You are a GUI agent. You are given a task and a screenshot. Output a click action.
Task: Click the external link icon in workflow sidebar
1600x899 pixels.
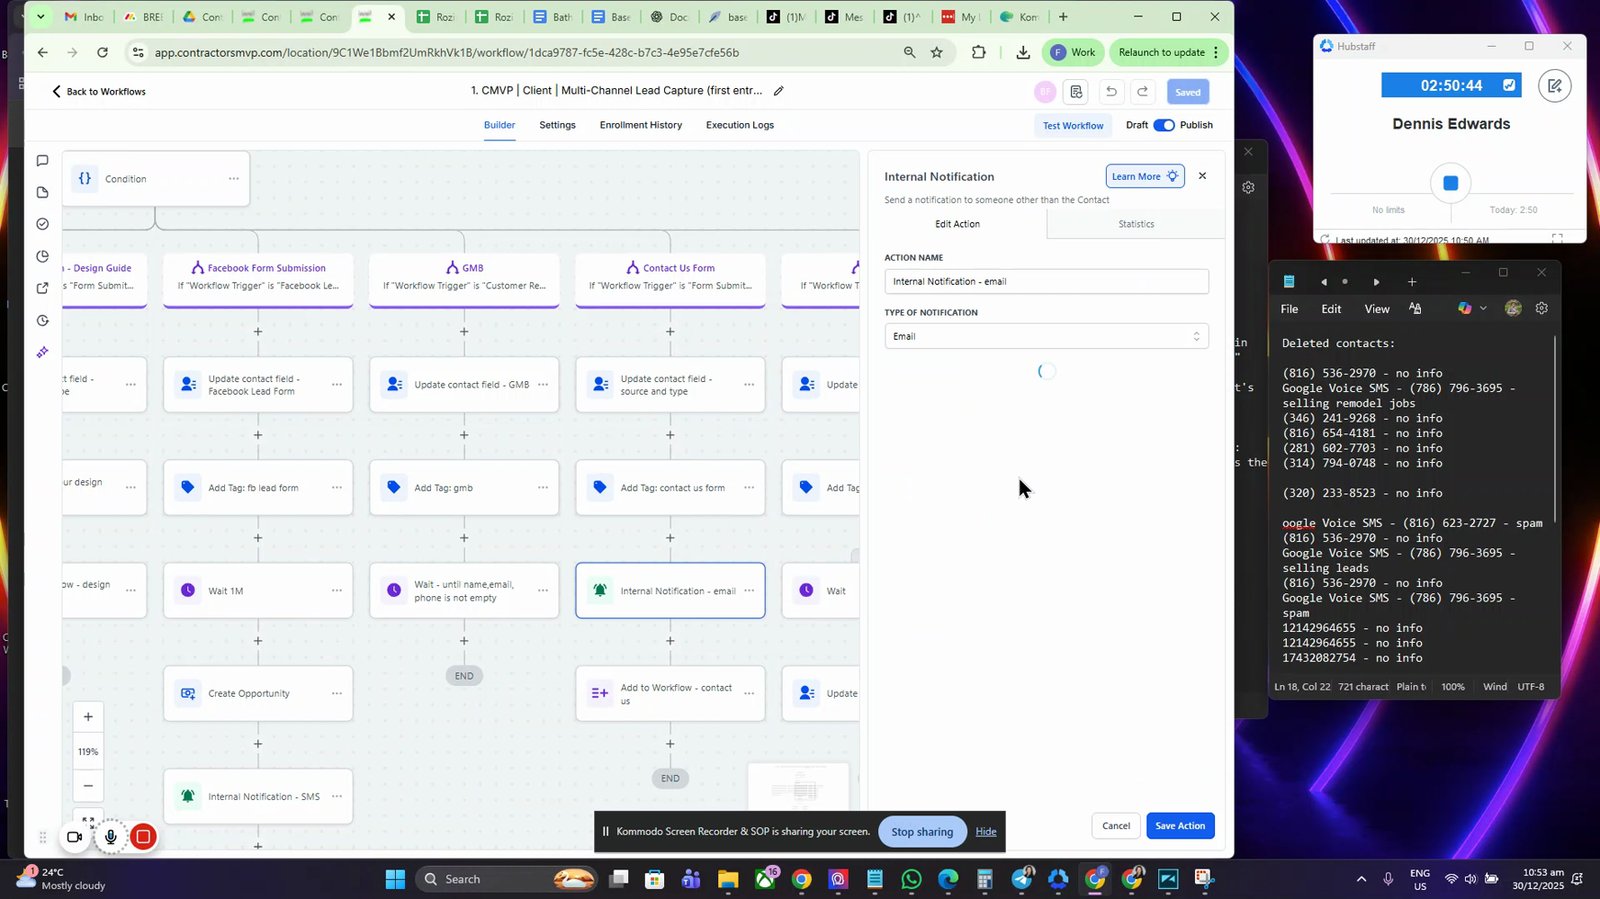coord(42,288)
